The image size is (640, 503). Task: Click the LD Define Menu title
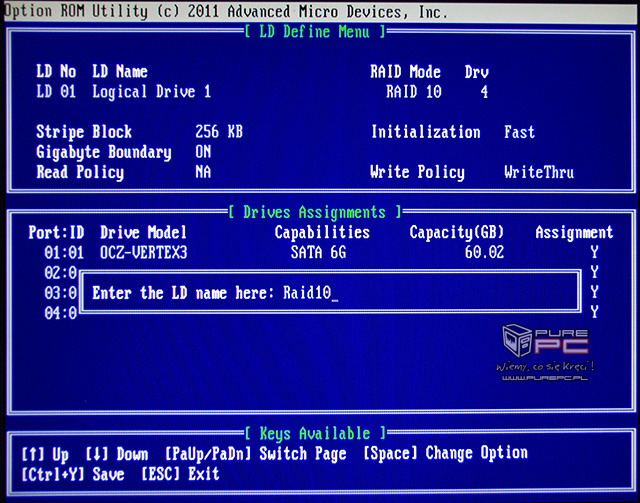point(315,32)
